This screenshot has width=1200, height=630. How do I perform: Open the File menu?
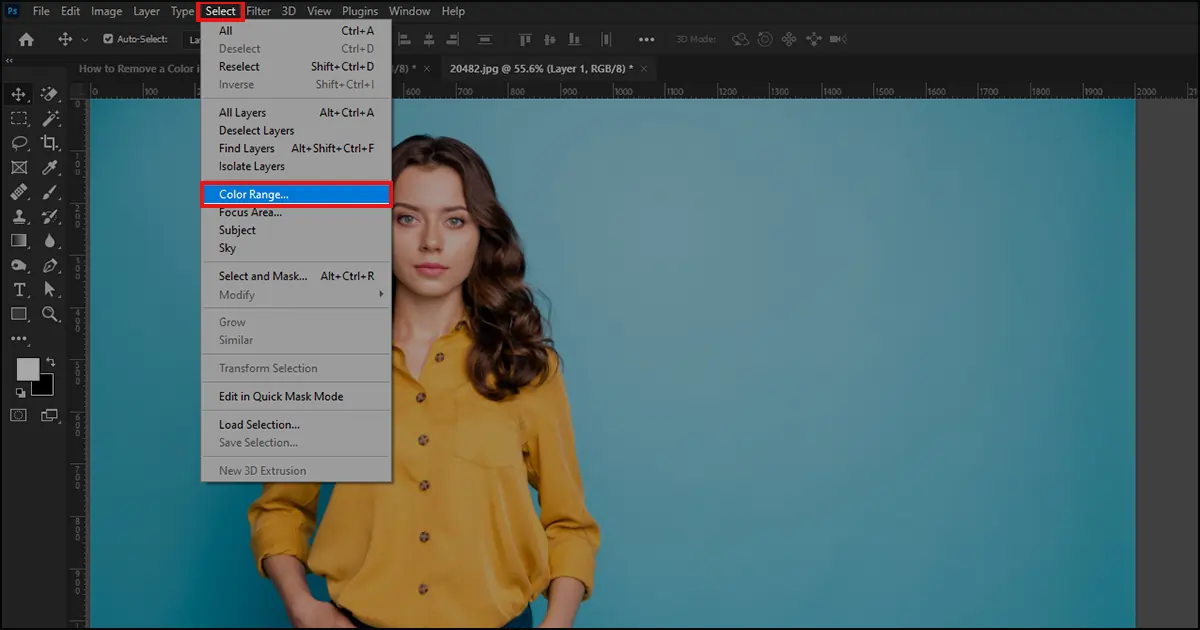click(x=41, y=11)
